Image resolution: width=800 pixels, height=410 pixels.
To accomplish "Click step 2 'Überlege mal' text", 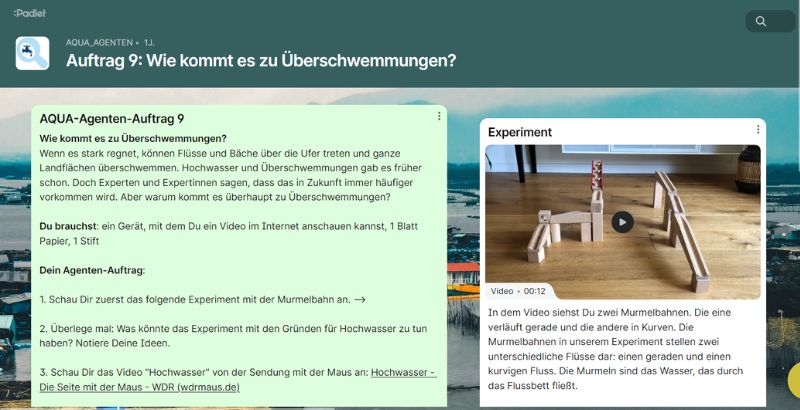I will pos(233,336).
